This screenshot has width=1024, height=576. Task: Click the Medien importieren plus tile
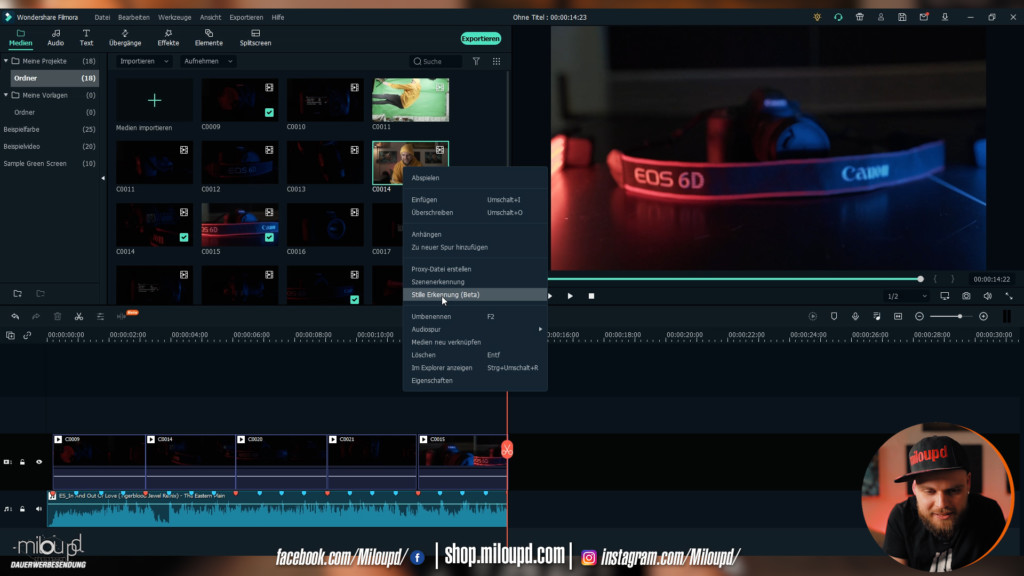(x=154, y=100)
